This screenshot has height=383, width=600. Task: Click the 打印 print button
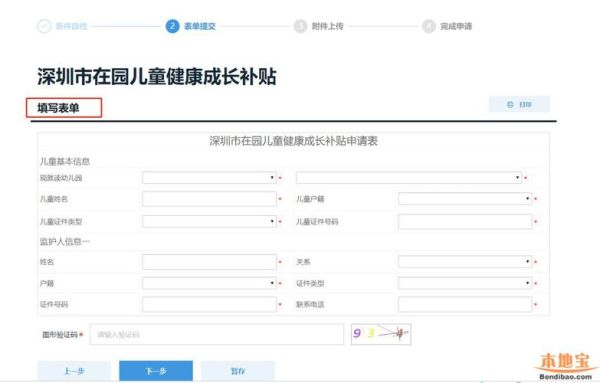[519, 104]
